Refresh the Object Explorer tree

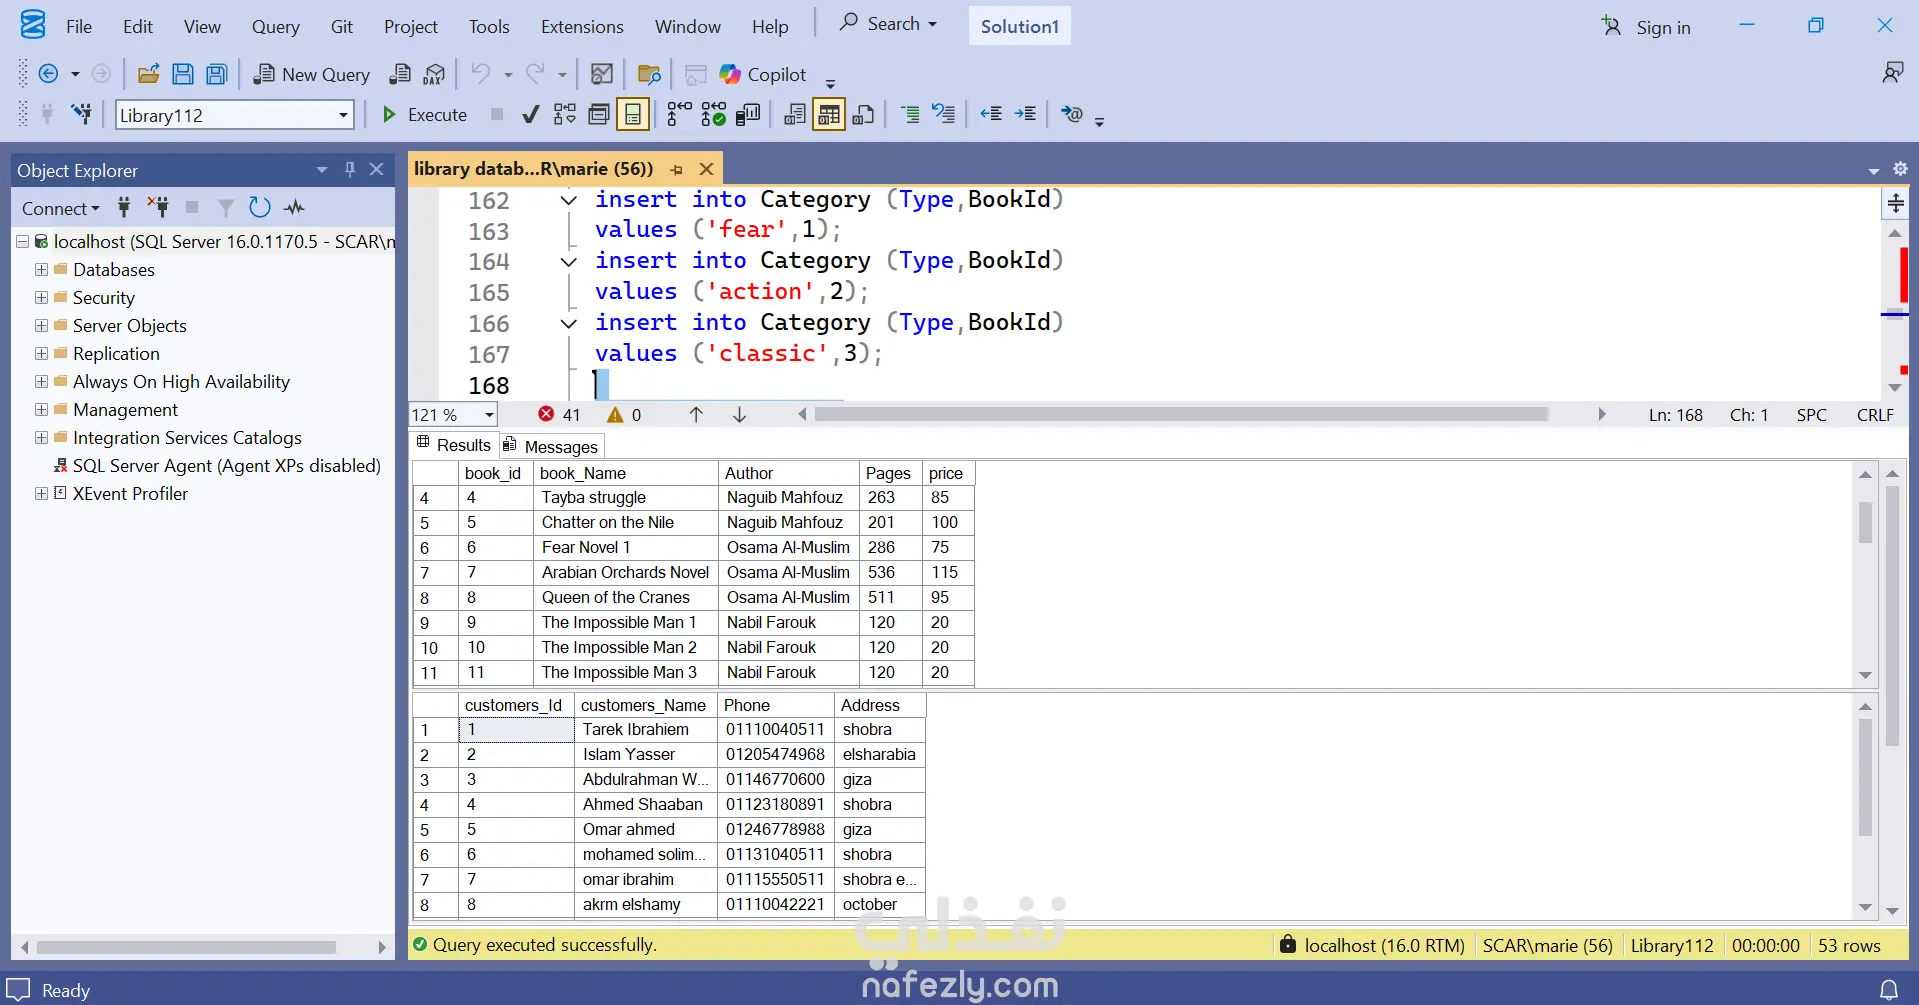coord(259,208)
